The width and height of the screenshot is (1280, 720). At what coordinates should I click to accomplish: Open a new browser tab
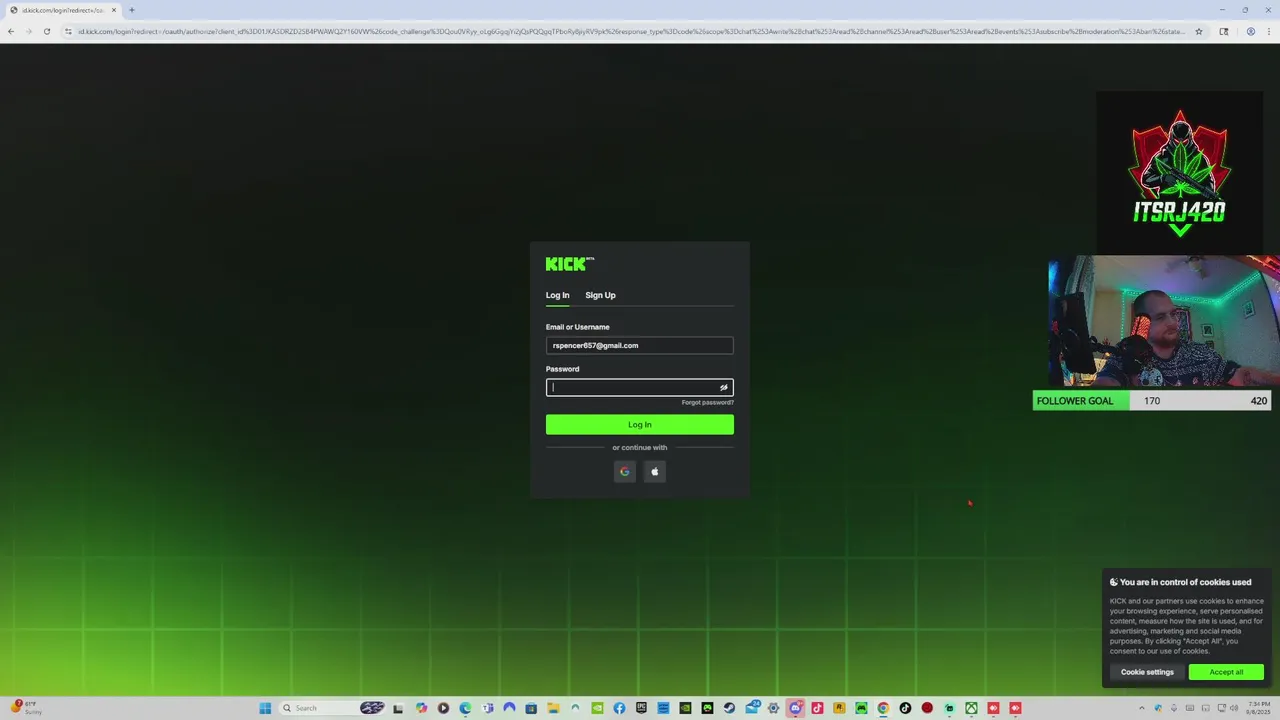tap(132, 10)
